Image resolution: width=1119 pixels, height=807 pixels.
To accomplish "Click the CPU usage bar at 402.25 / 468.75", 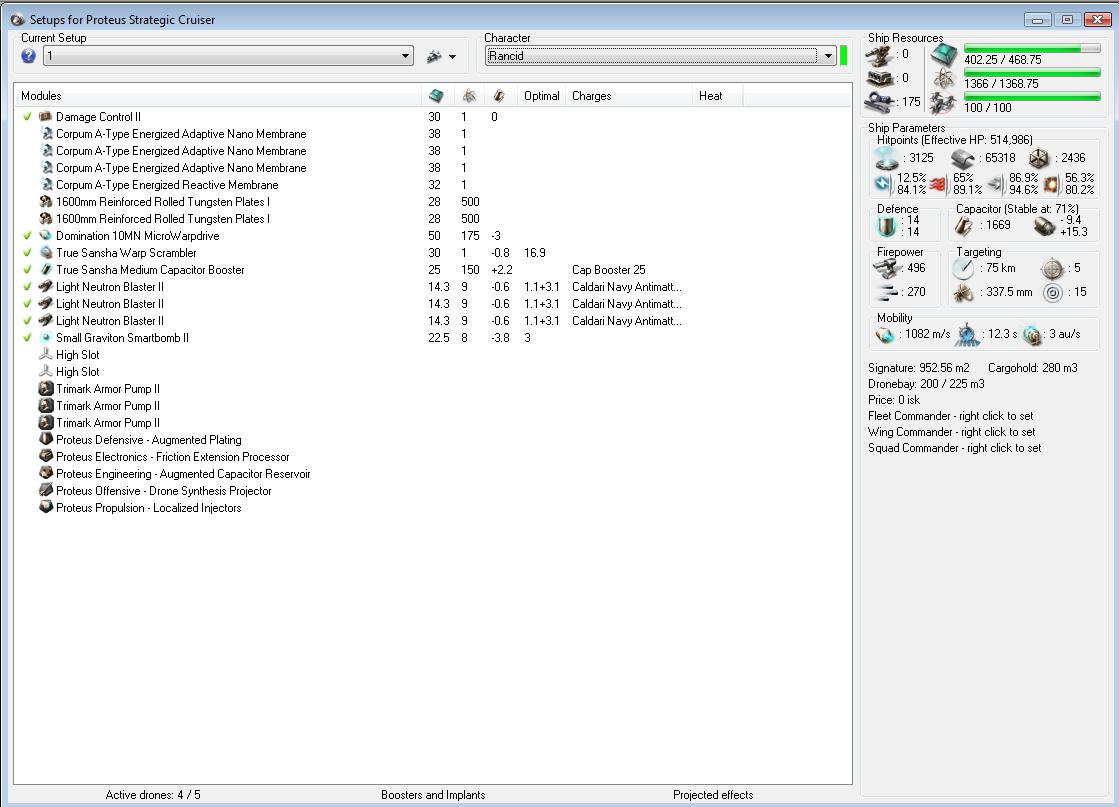I will (1032, 48).
